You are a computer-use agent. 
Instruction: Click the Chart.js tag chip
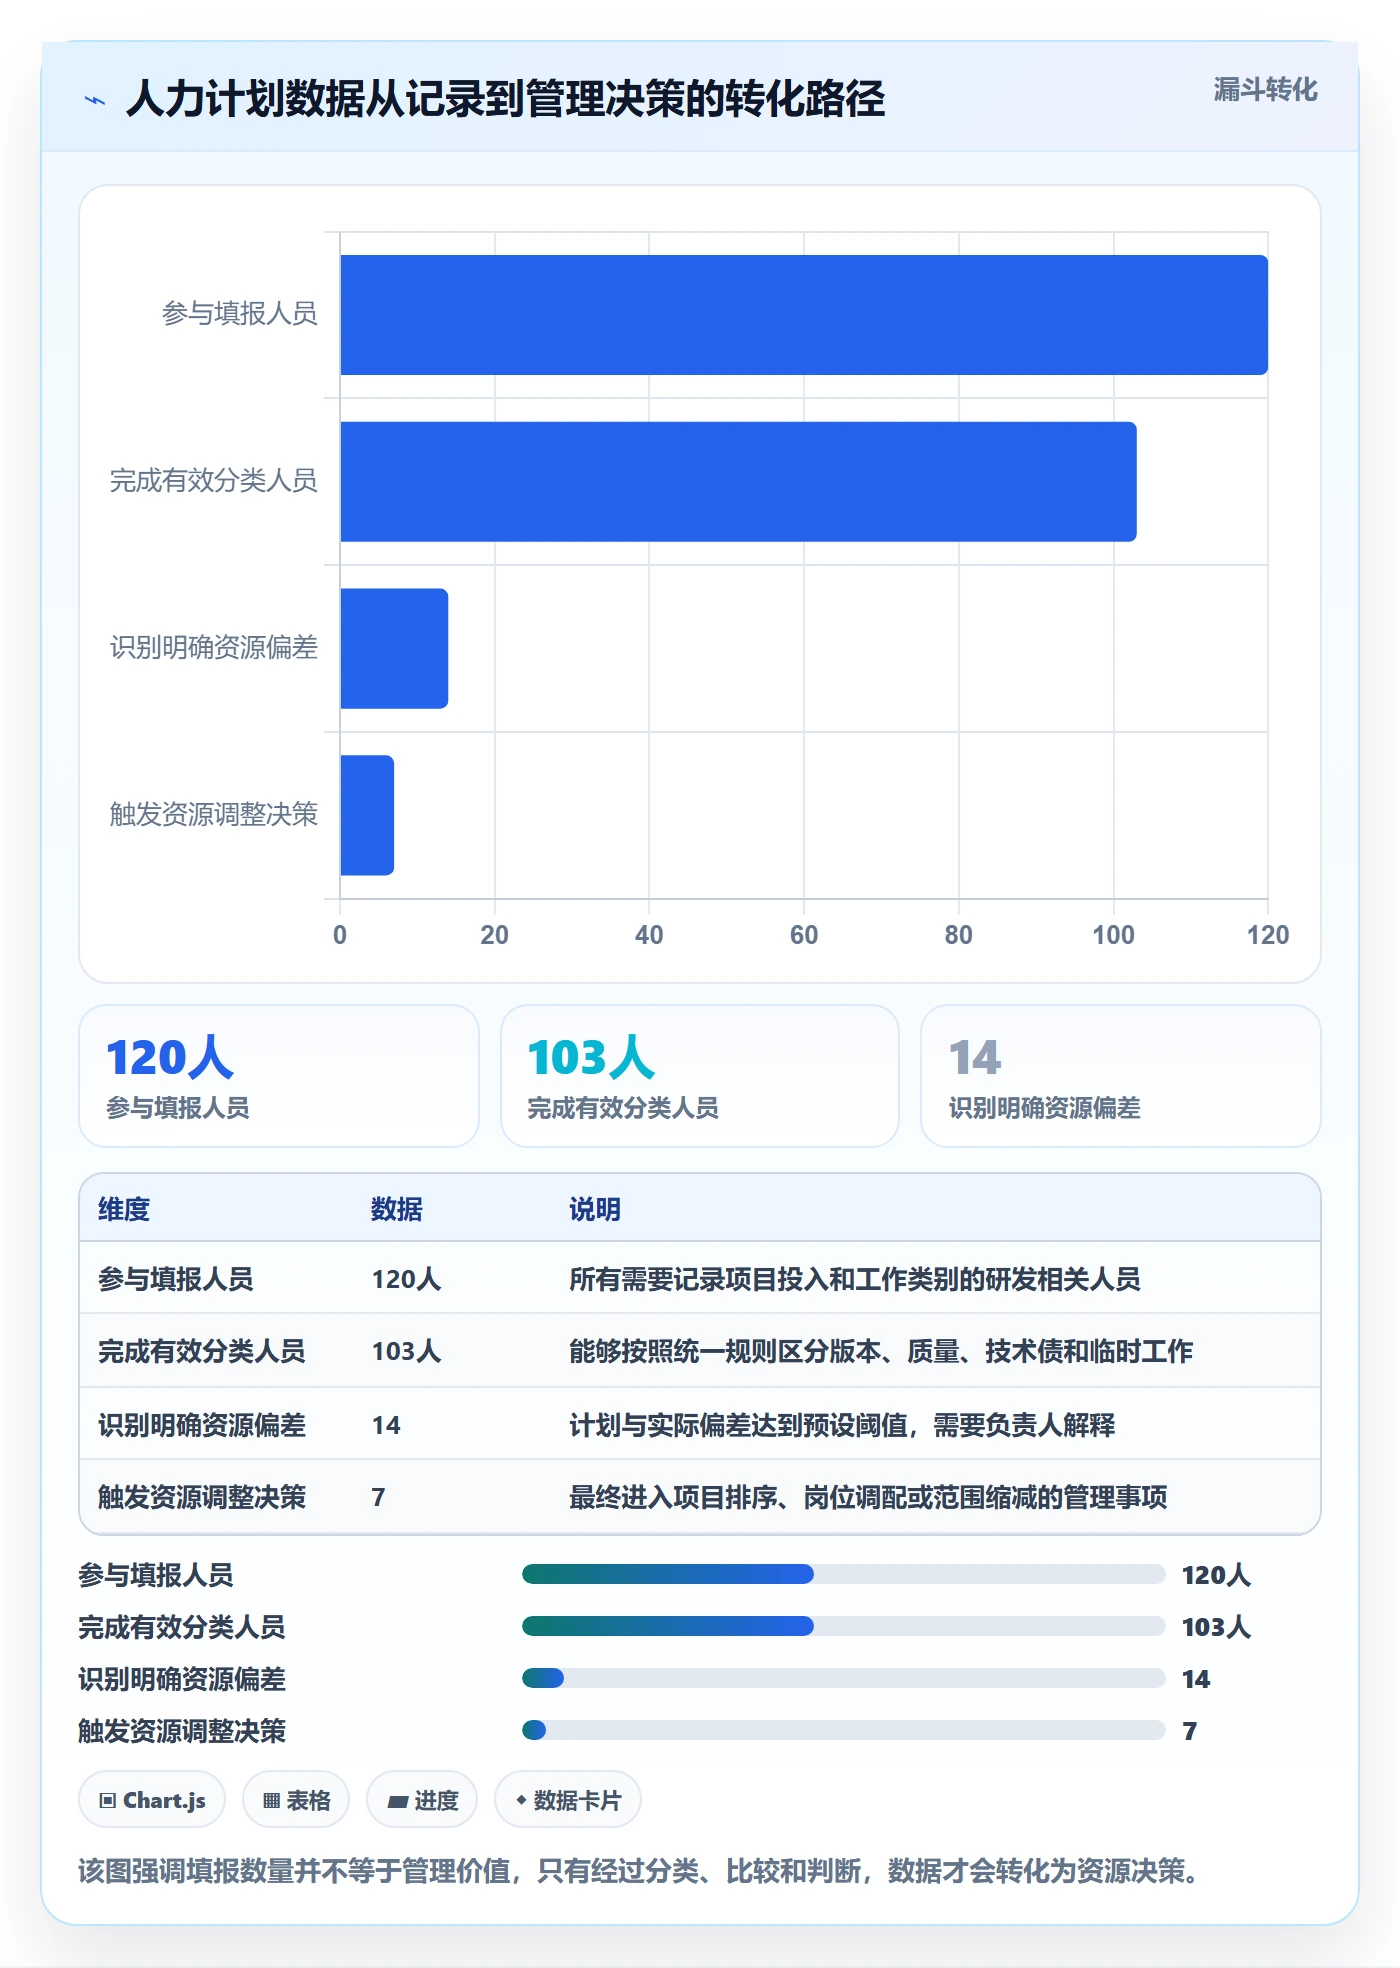coord(152,1800)
